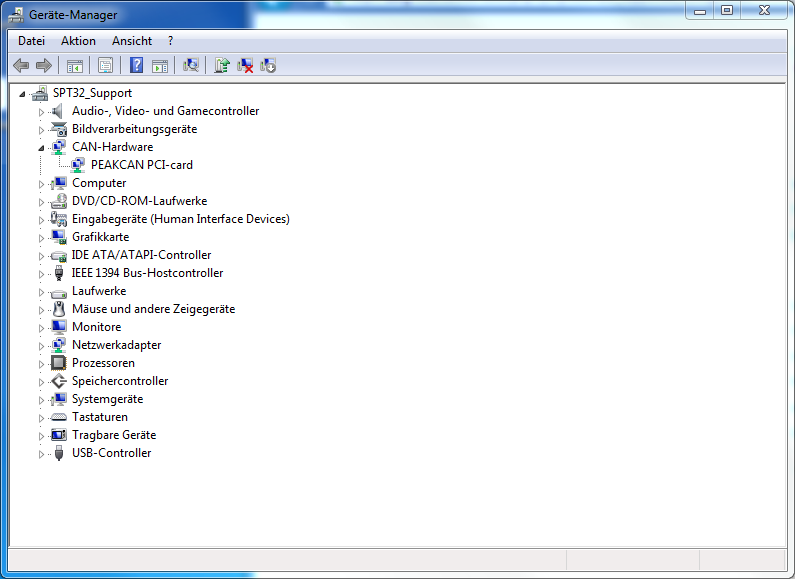Expand the Netzwerkadapter category
Image resolution: width=795 pixels, height=579 pixels.
[x=42, y=345]
